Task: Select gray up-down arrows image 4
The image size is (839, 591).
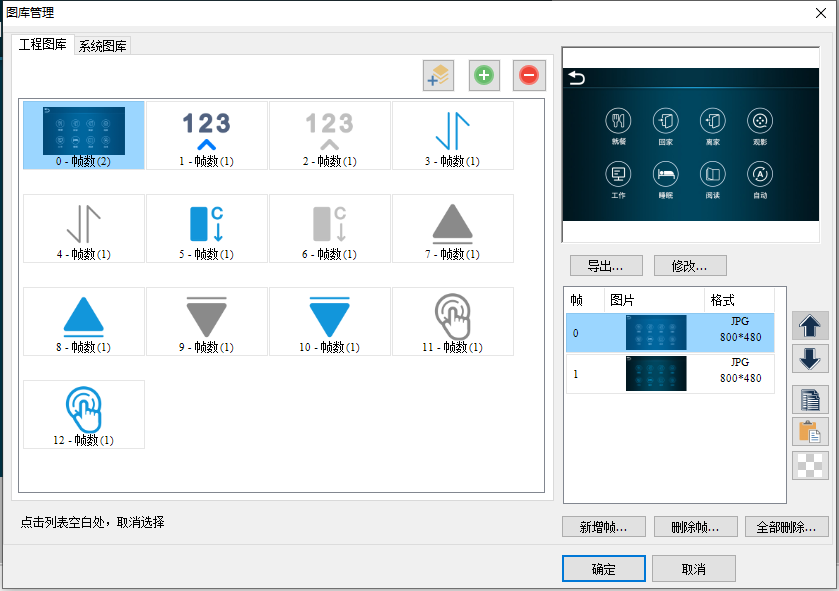Action: [x=84, y=228]
